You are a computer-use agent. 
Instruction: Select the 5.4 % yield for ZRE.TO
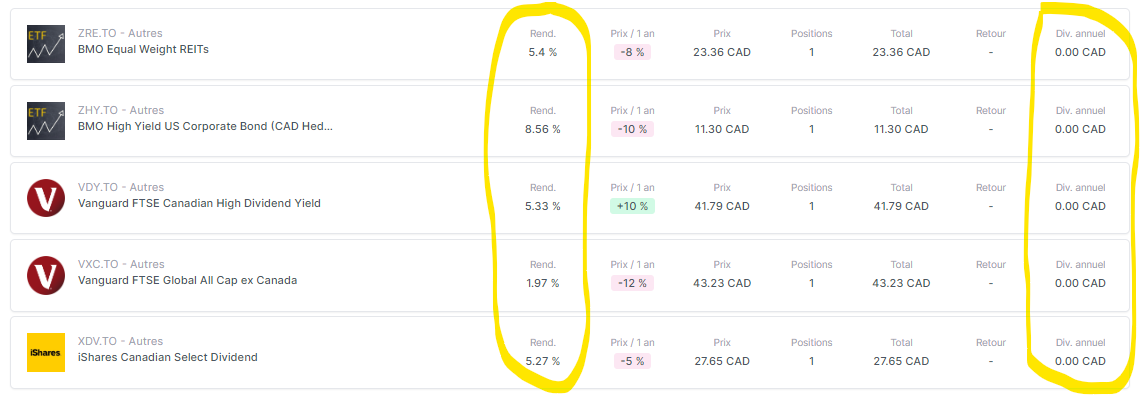point(543,52)
